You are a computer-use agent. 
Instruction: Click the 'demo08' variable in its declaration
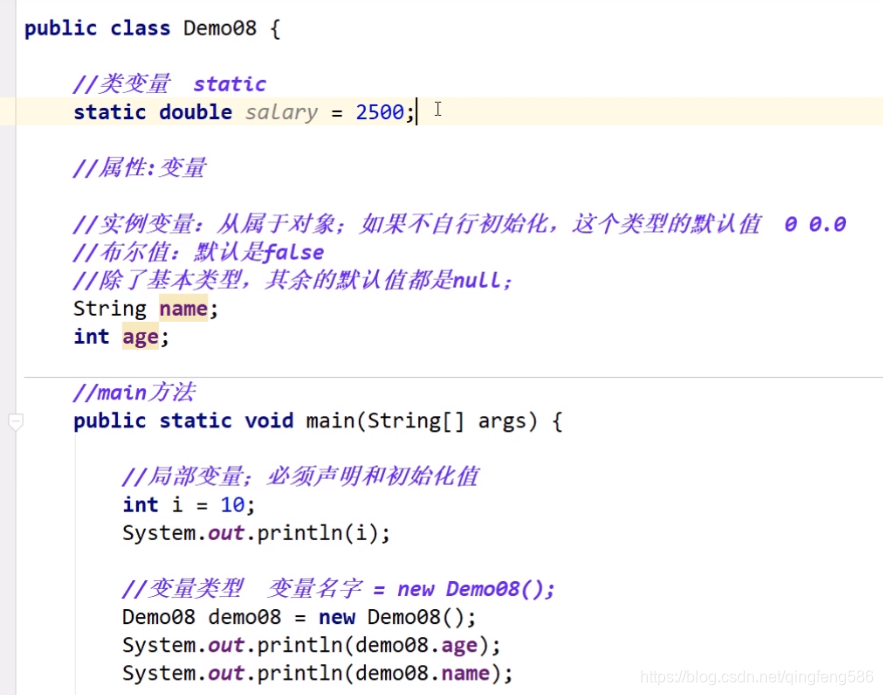pos(244,617)
